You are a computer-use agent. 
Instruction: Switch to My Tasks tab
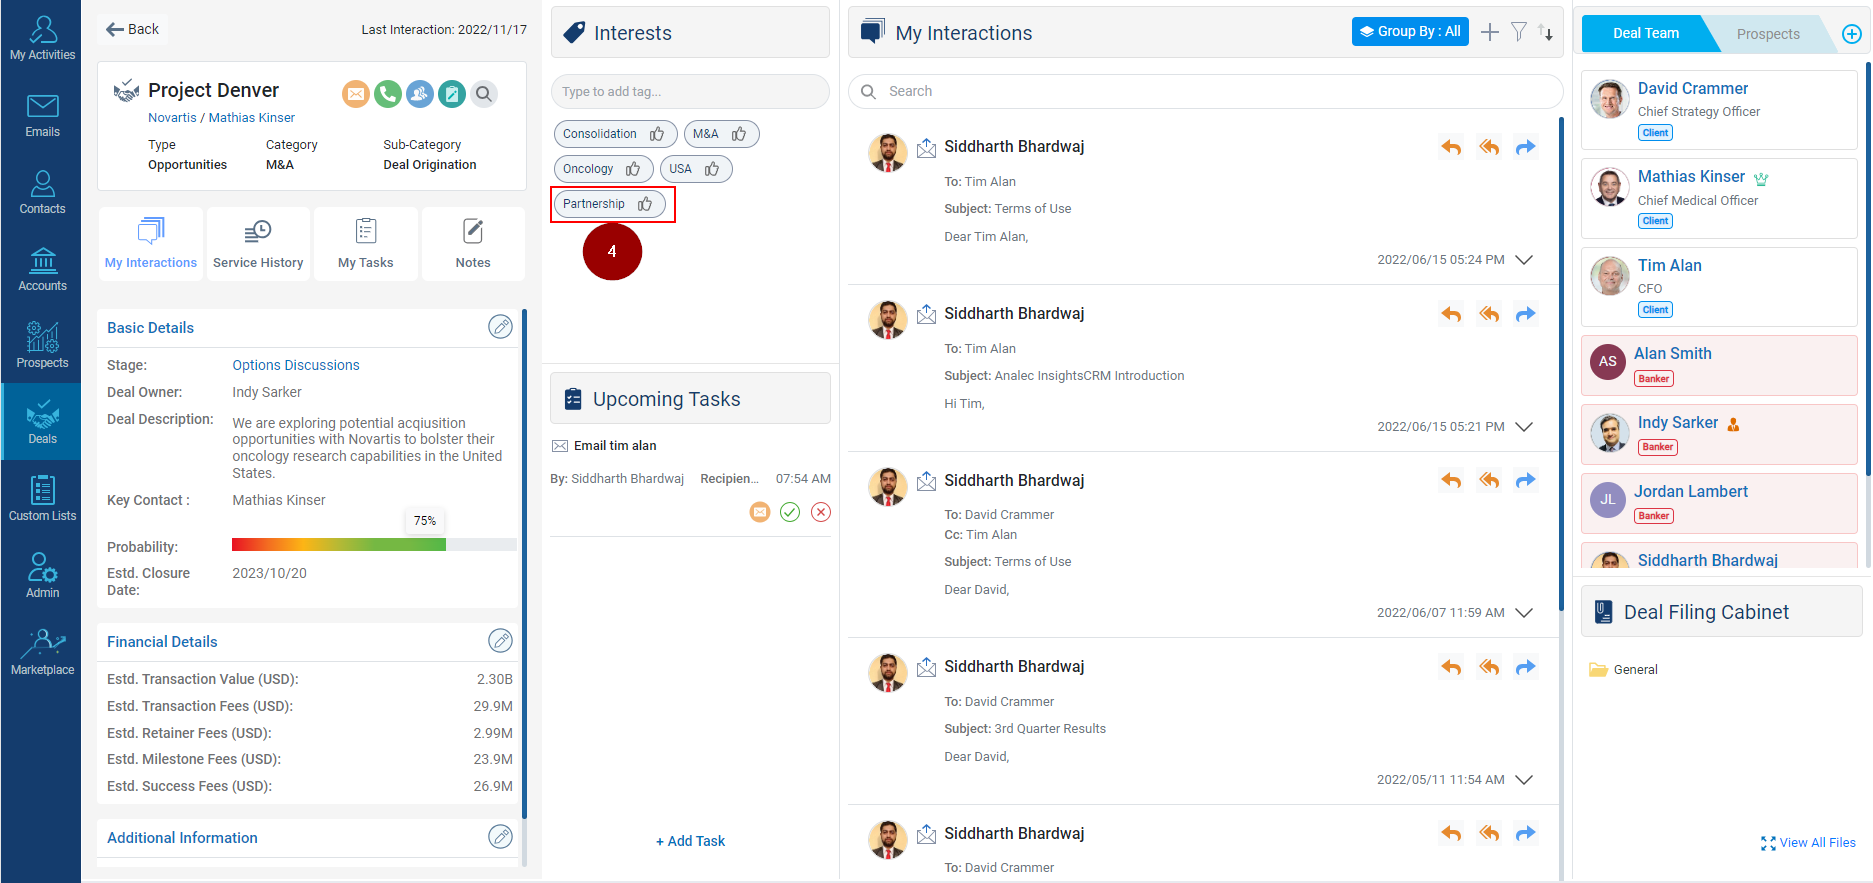(x=366, y=244)
